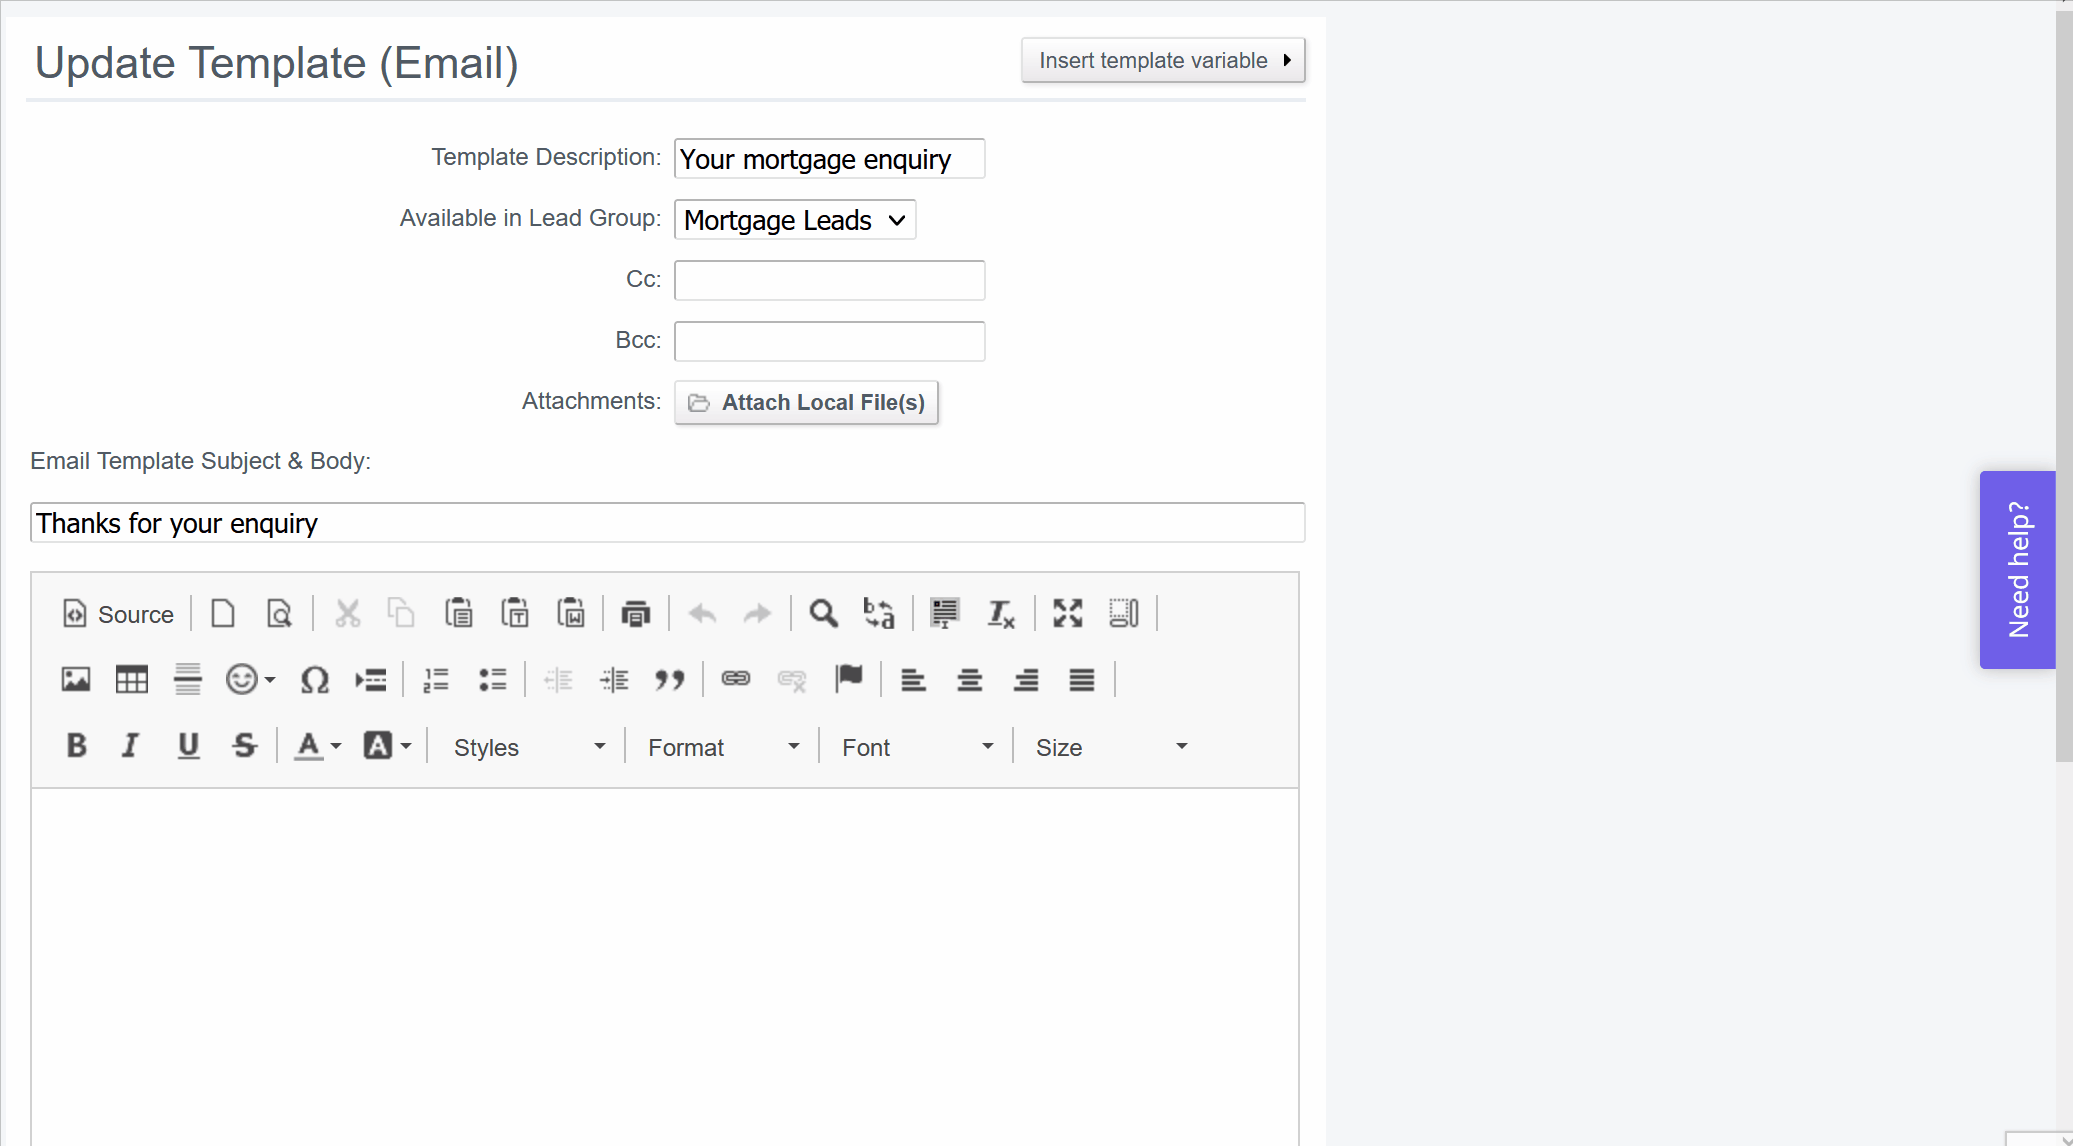Justify text alignment
Screen dimensions: 2073x1146
[x=1081, y=680]
